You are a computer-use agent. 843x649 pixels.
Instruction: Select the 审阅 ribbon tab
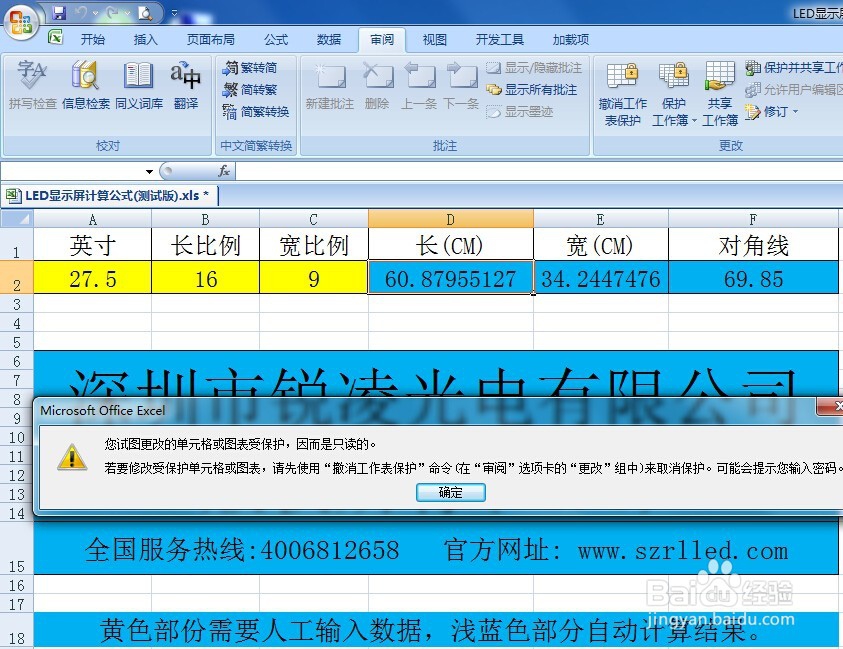coord(382,39)
